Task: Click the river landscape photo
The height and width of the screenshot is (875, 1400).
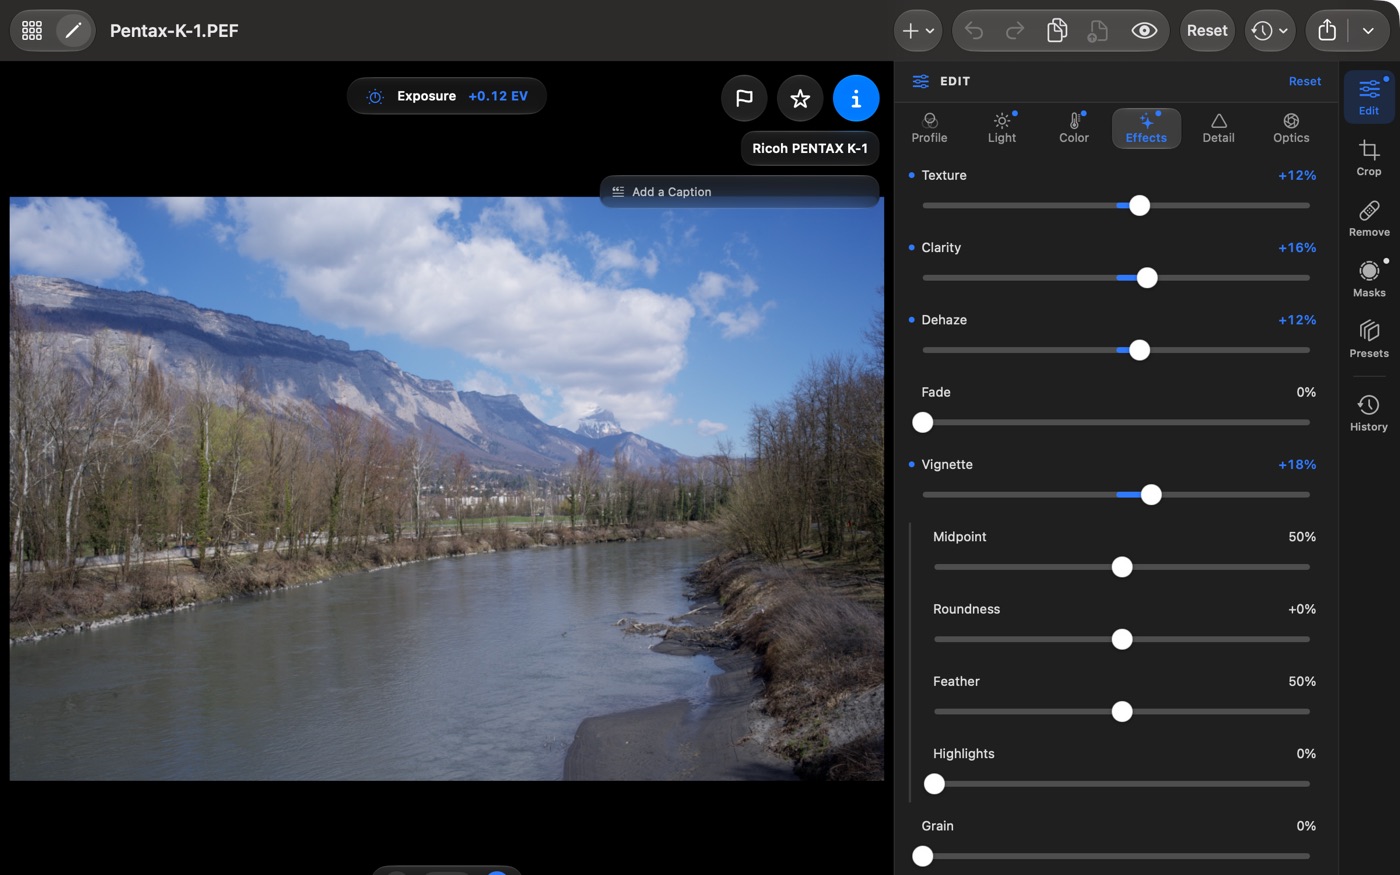Action: point(447,488)
